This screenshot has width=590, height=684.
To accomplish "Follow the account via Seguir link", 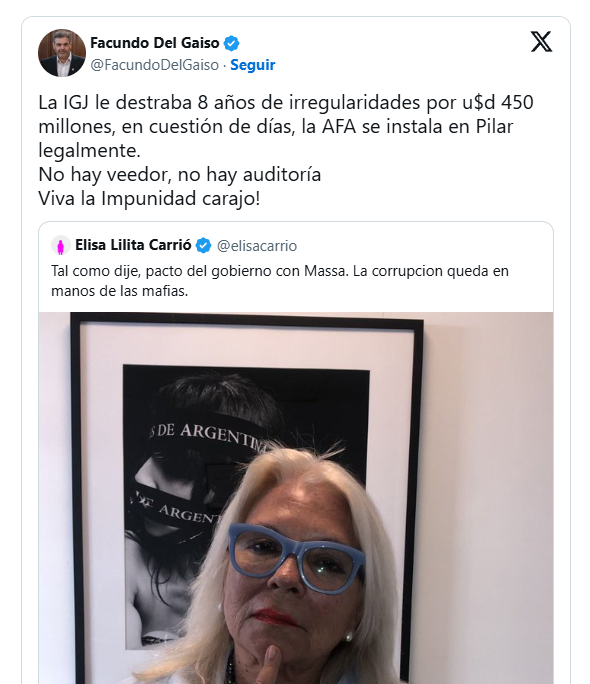I will pos(252,65).
